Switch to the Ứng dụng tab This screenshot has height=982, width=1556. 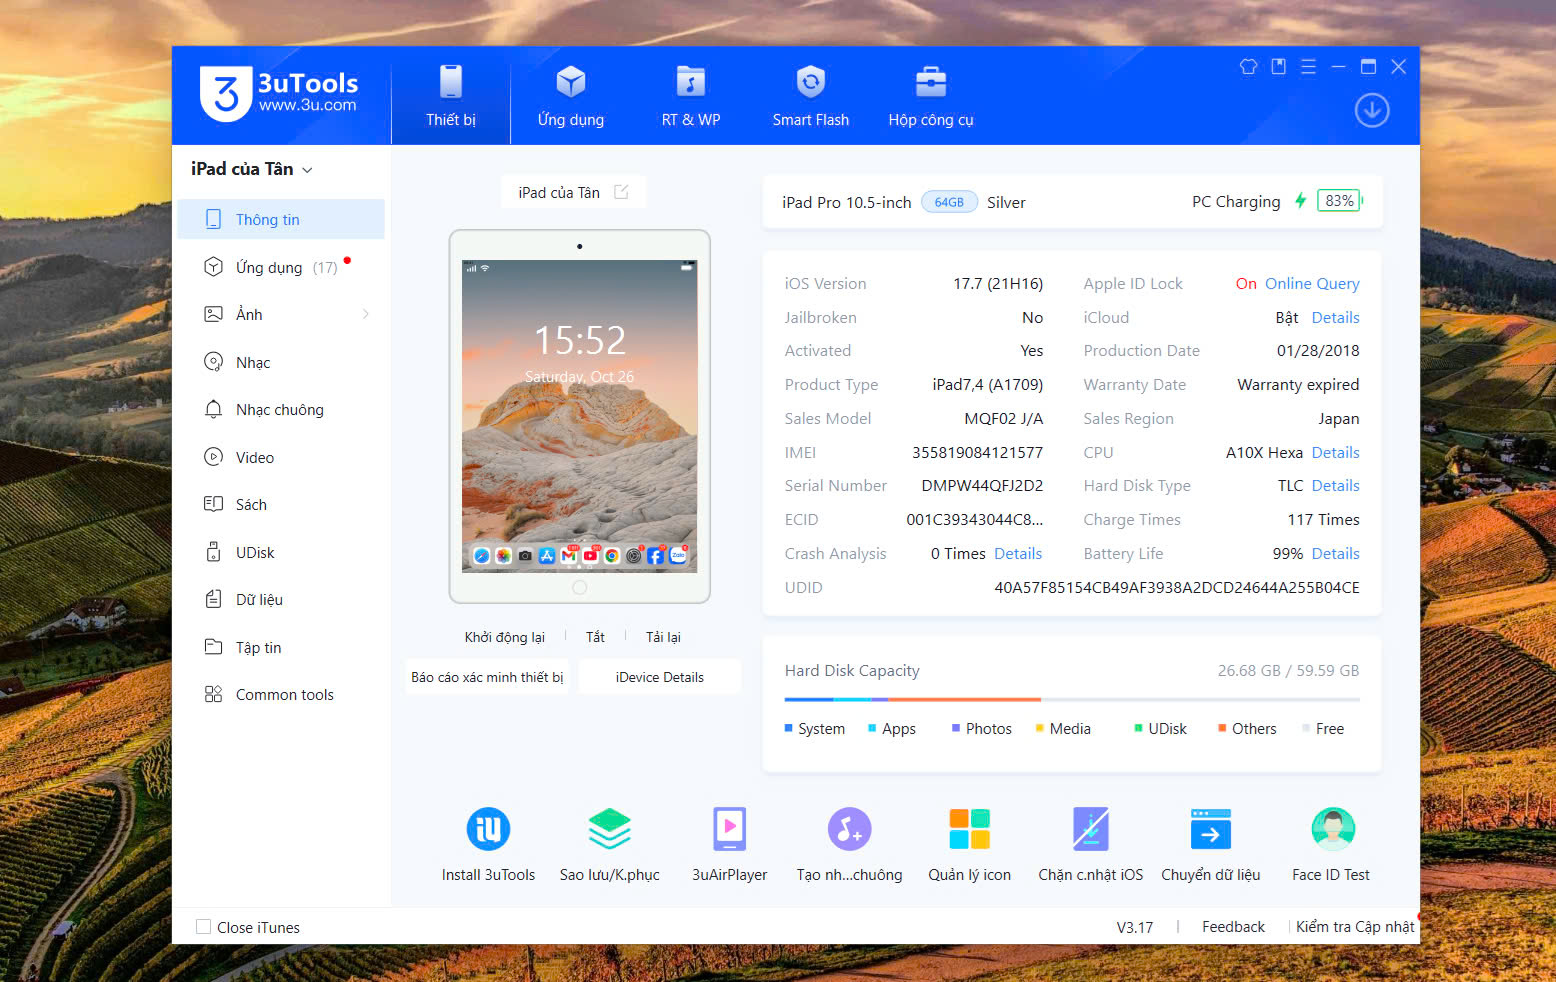tap(571, 96)
